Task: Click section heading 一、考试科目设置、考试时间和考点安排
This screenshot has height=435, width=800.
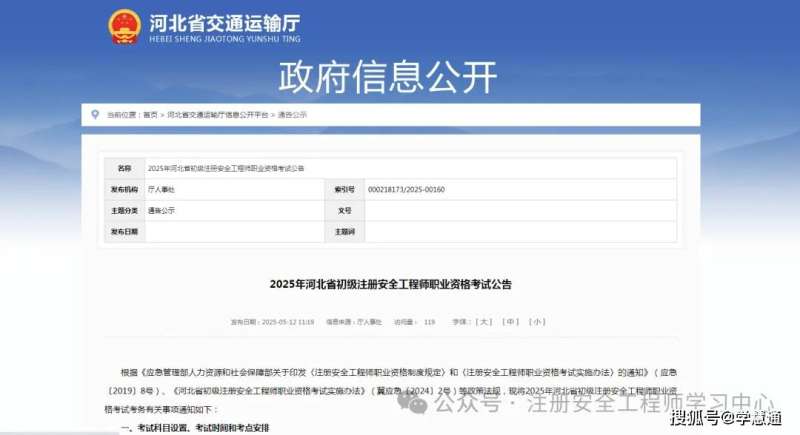Action: pyautogui.click(x=195, y=428)
